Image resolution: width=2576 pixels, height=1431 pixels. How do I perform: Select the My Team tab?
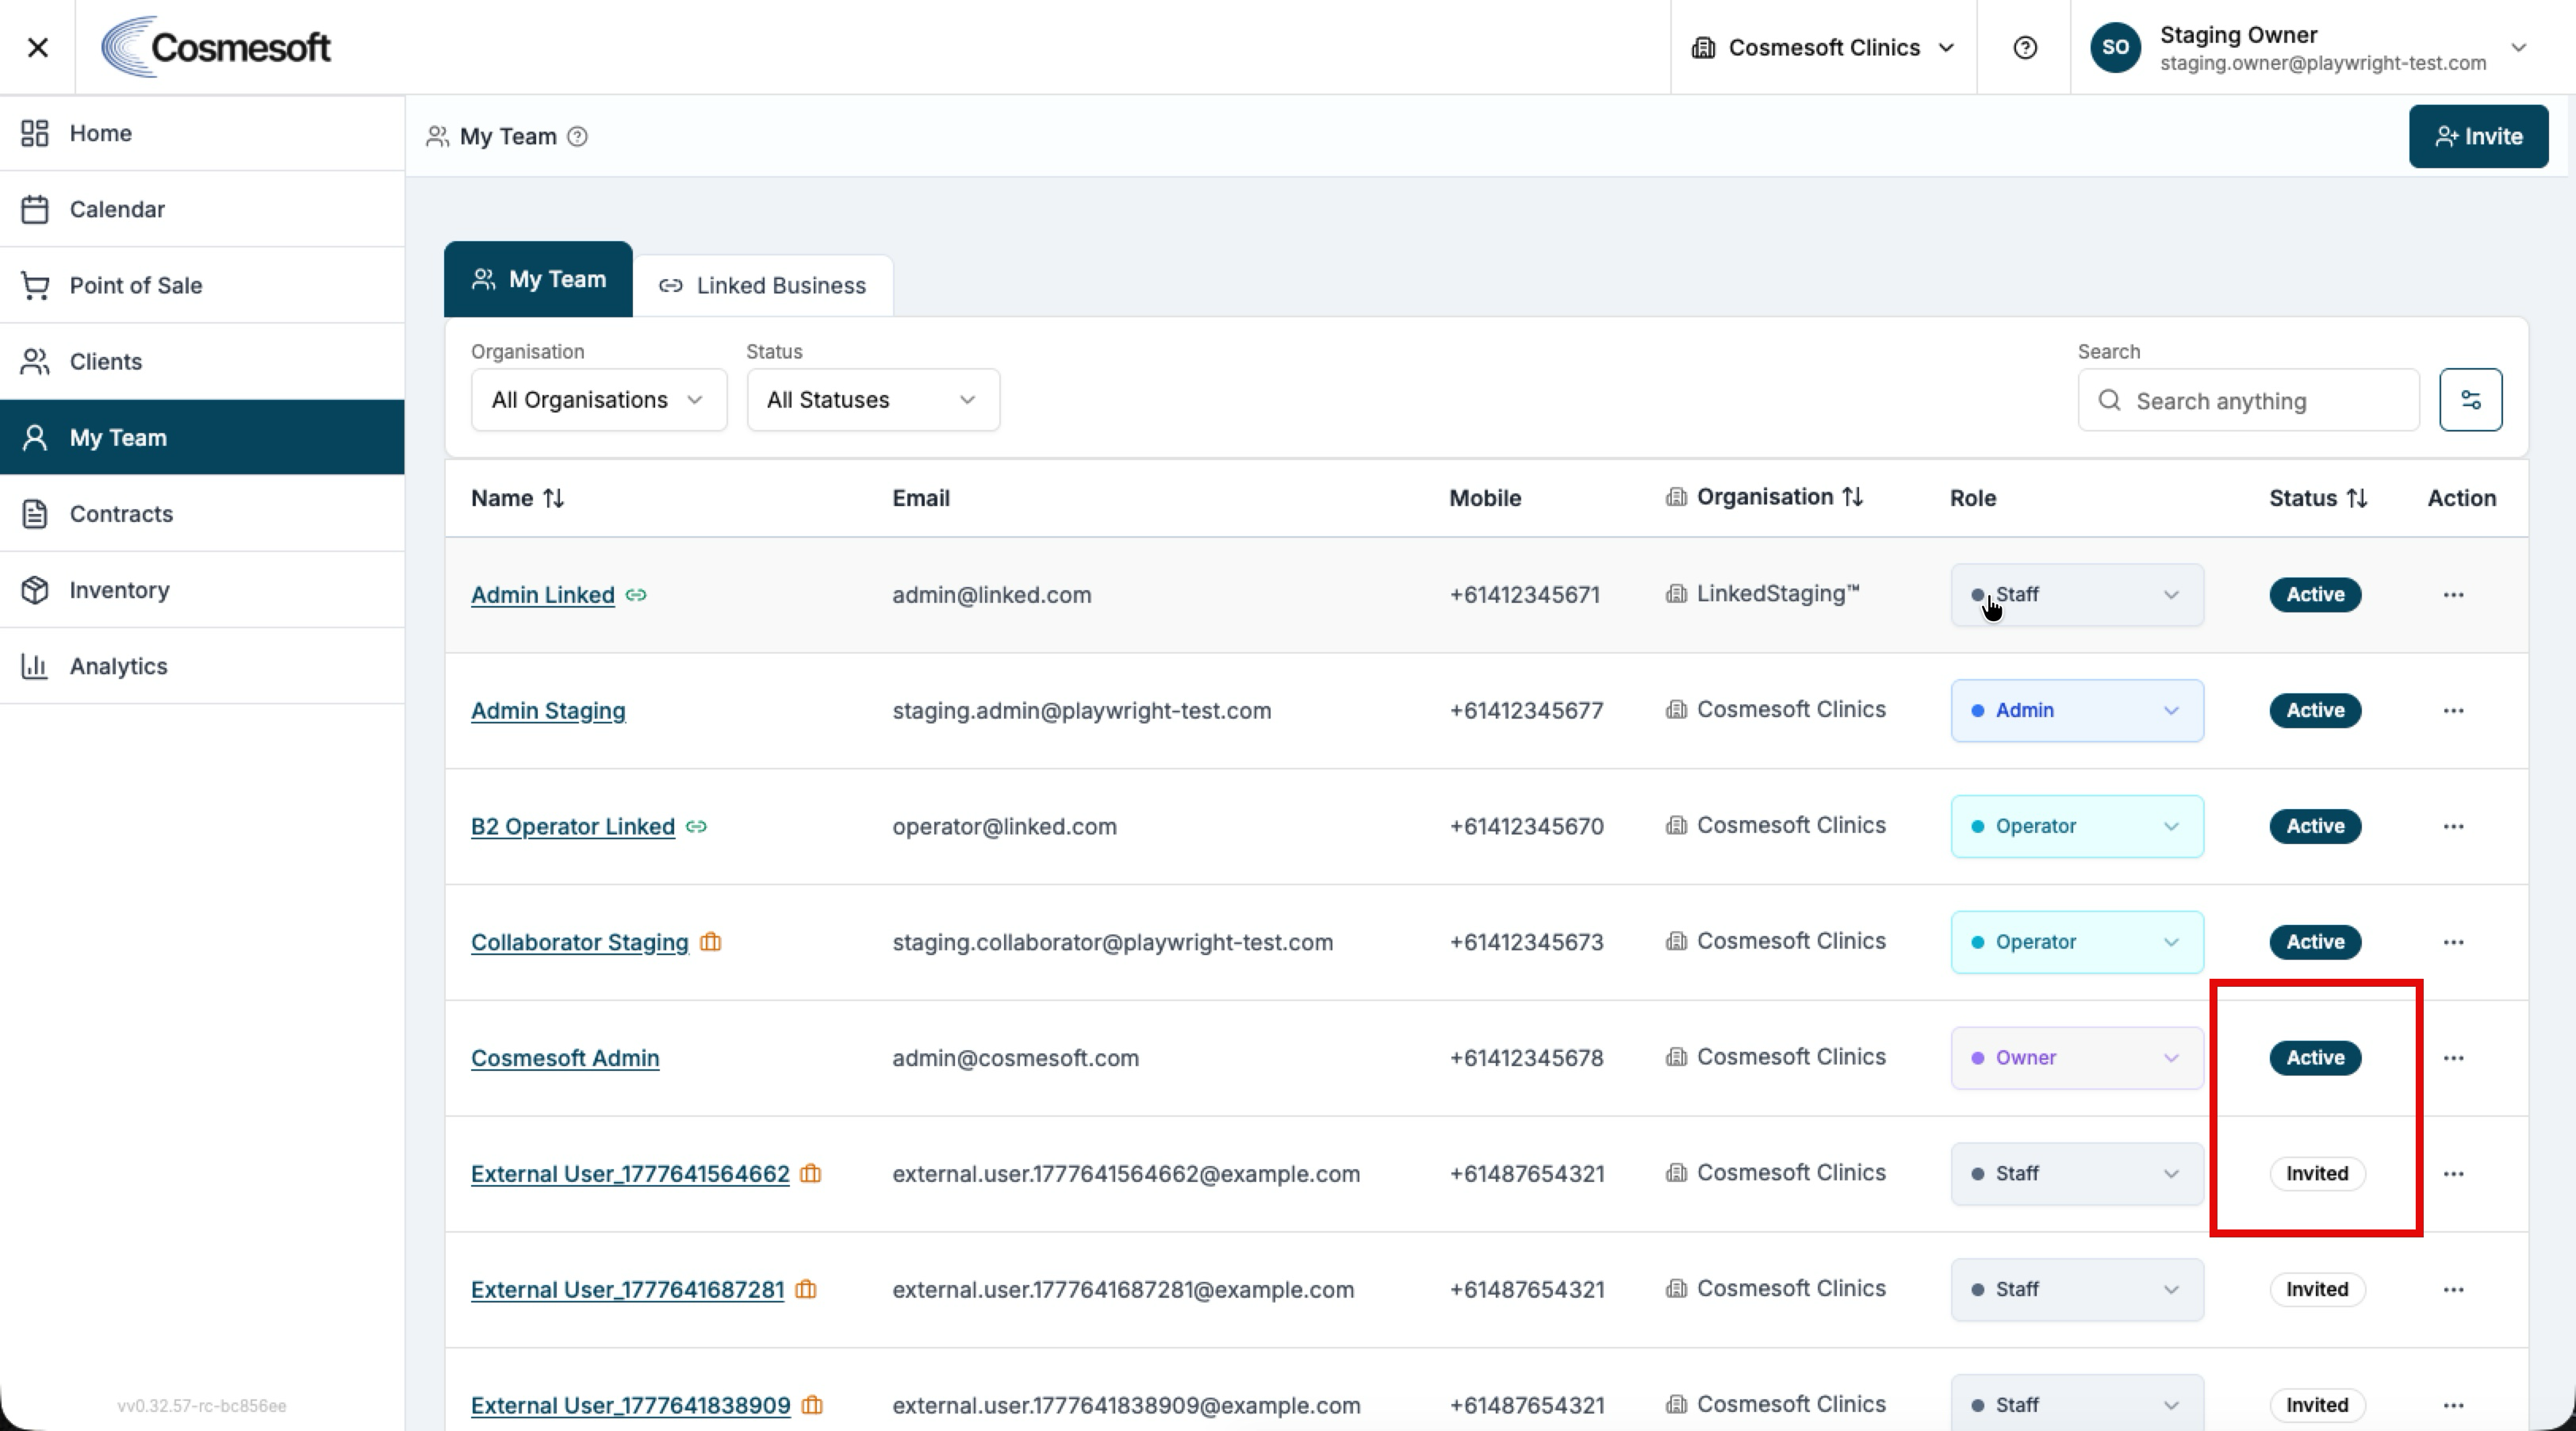538,279
